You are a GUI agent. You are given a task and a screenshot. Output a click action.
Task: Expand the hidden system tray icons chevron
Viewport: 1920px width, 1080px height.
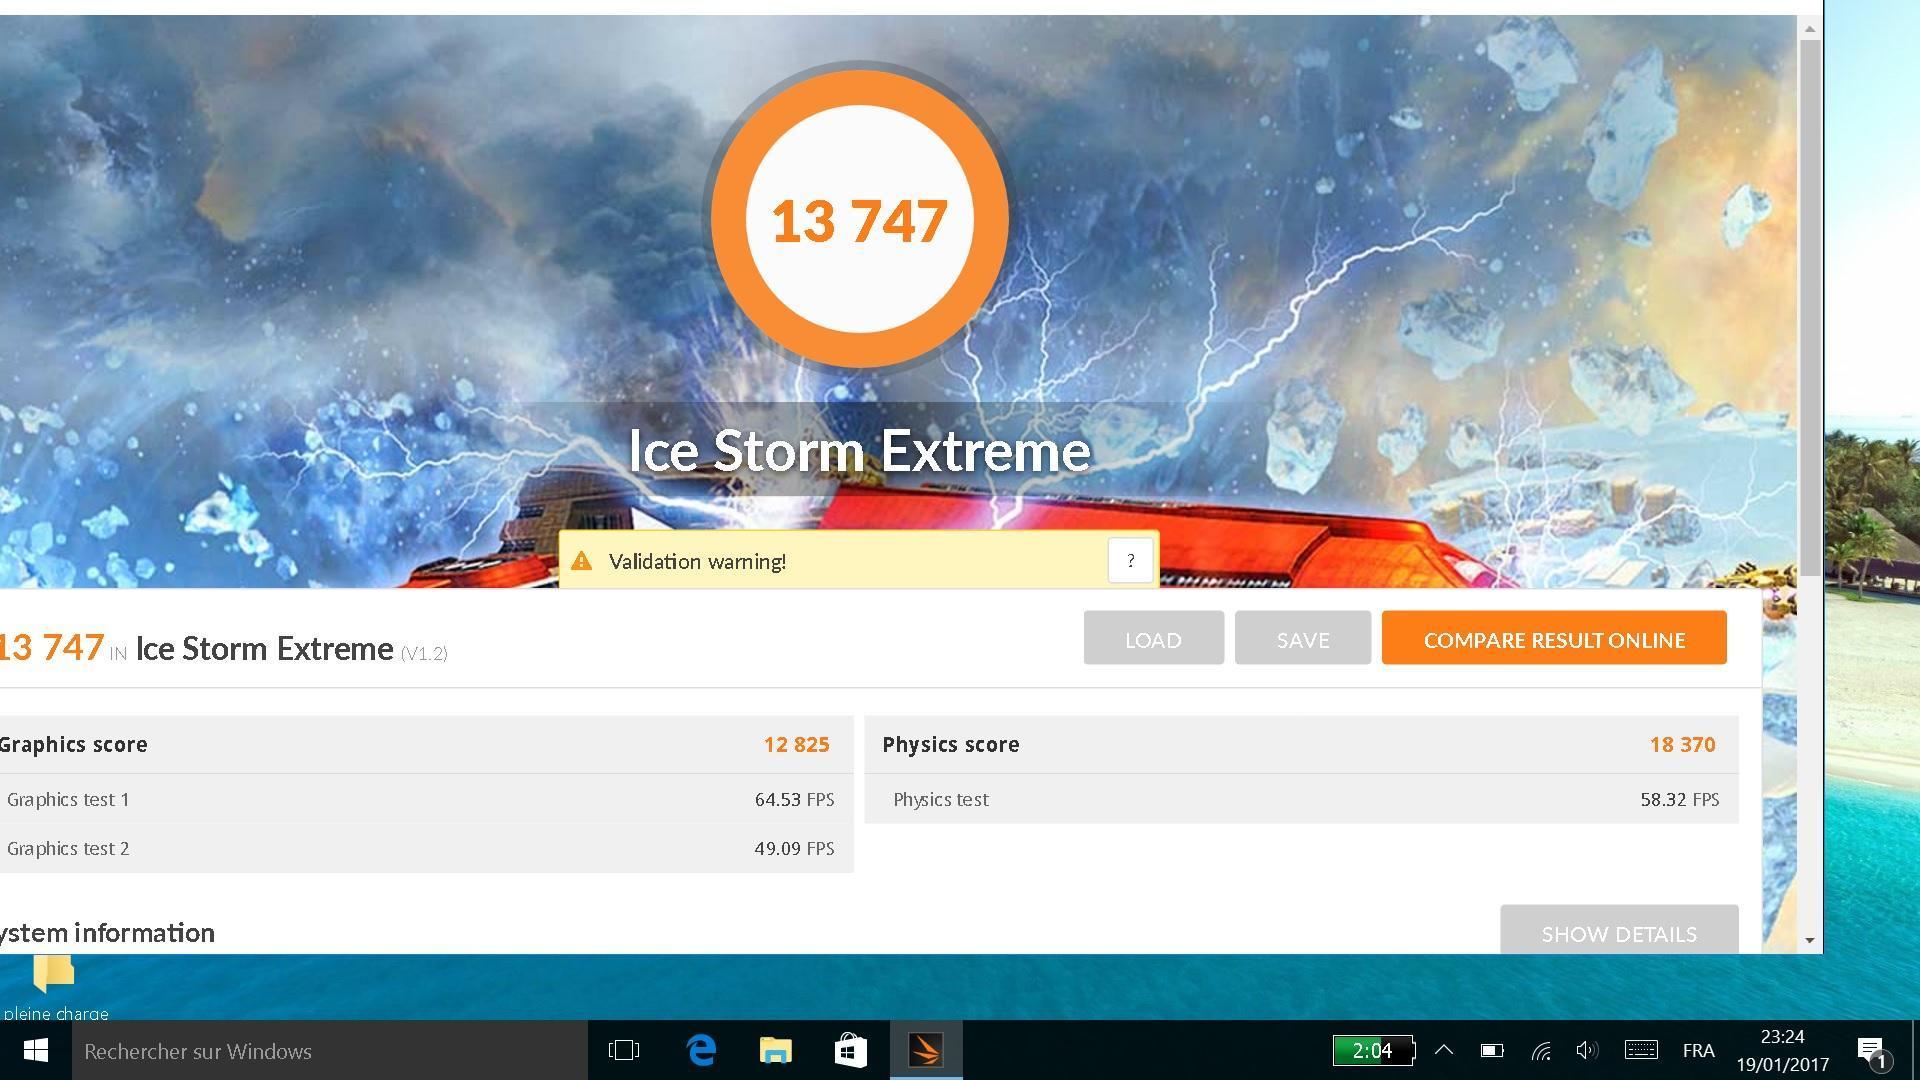1444,1050
